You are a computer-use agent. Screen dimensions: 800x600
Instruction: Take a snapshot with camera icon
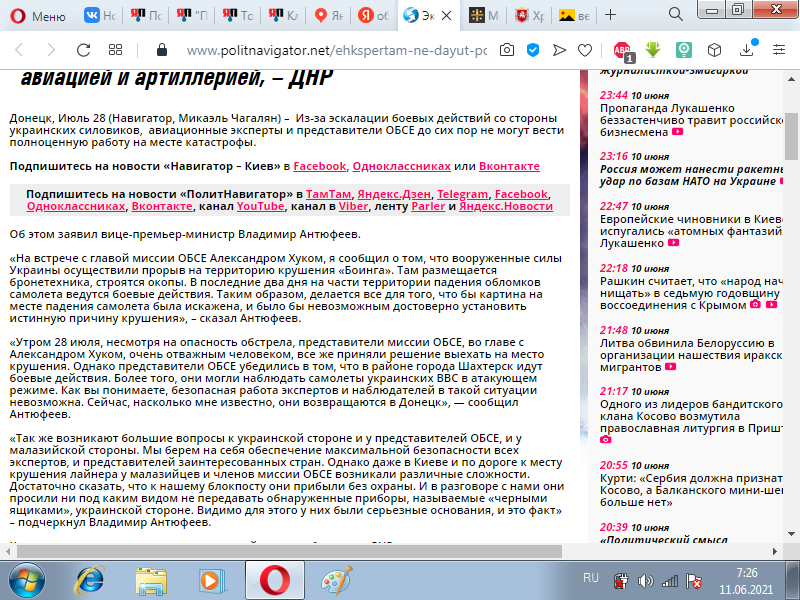click(507, 49)
